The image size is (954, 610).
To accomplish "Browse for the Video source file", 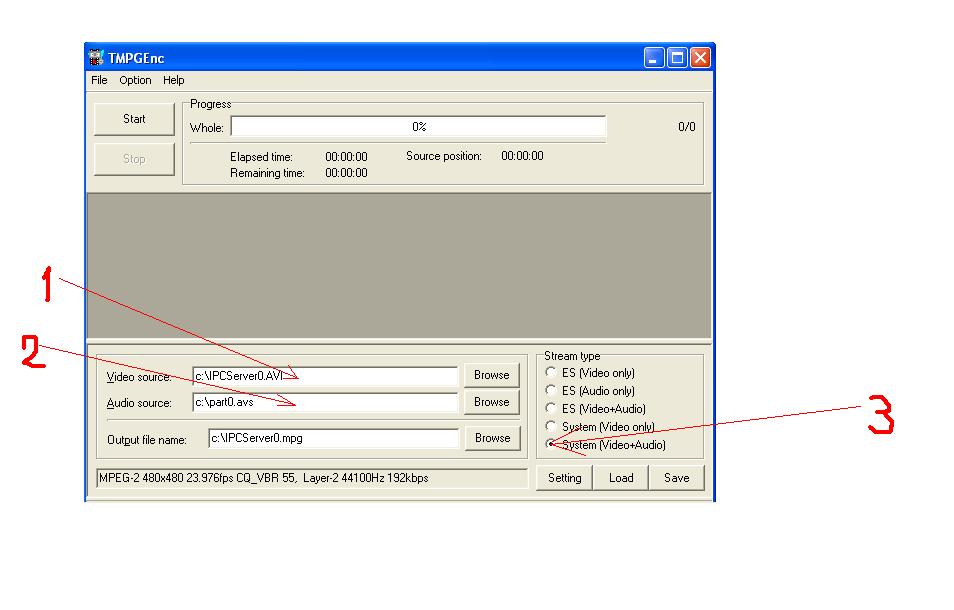I will (x=491, y=375).
